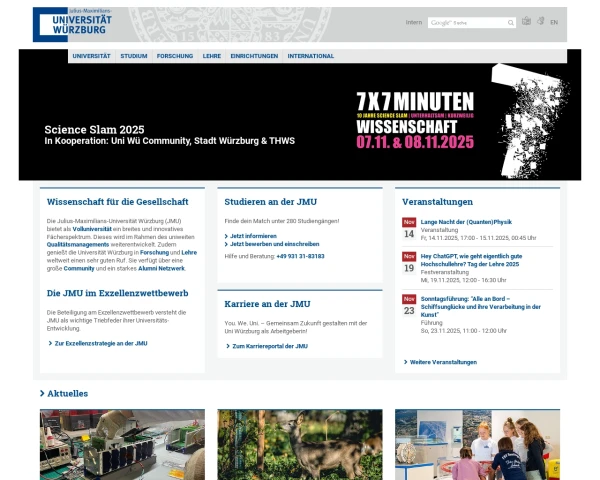Open the electronics satellite news thumbnail
Image resolution: width=600 pixels, height=480 pixels.
coord(122,444)
